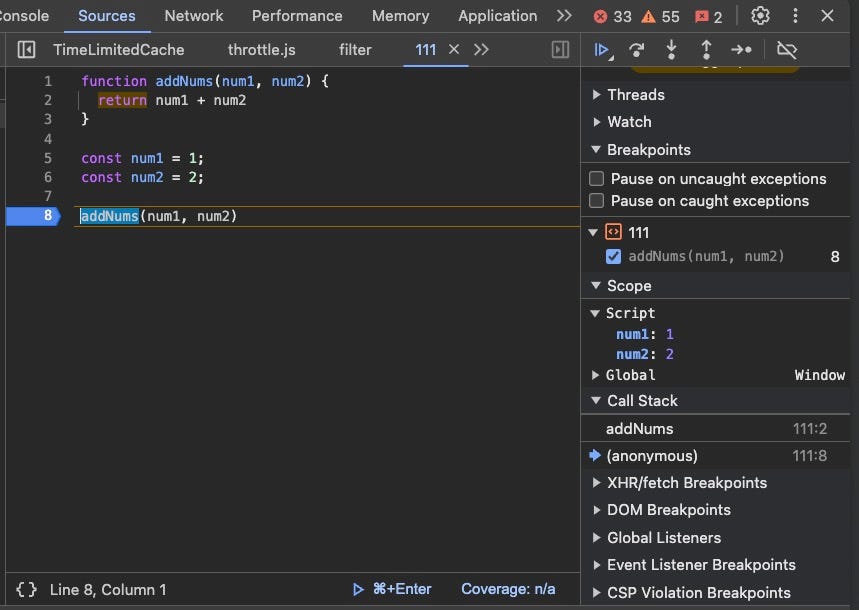Expand the Threads section
The image size is (859, 610).
point(596,94)
